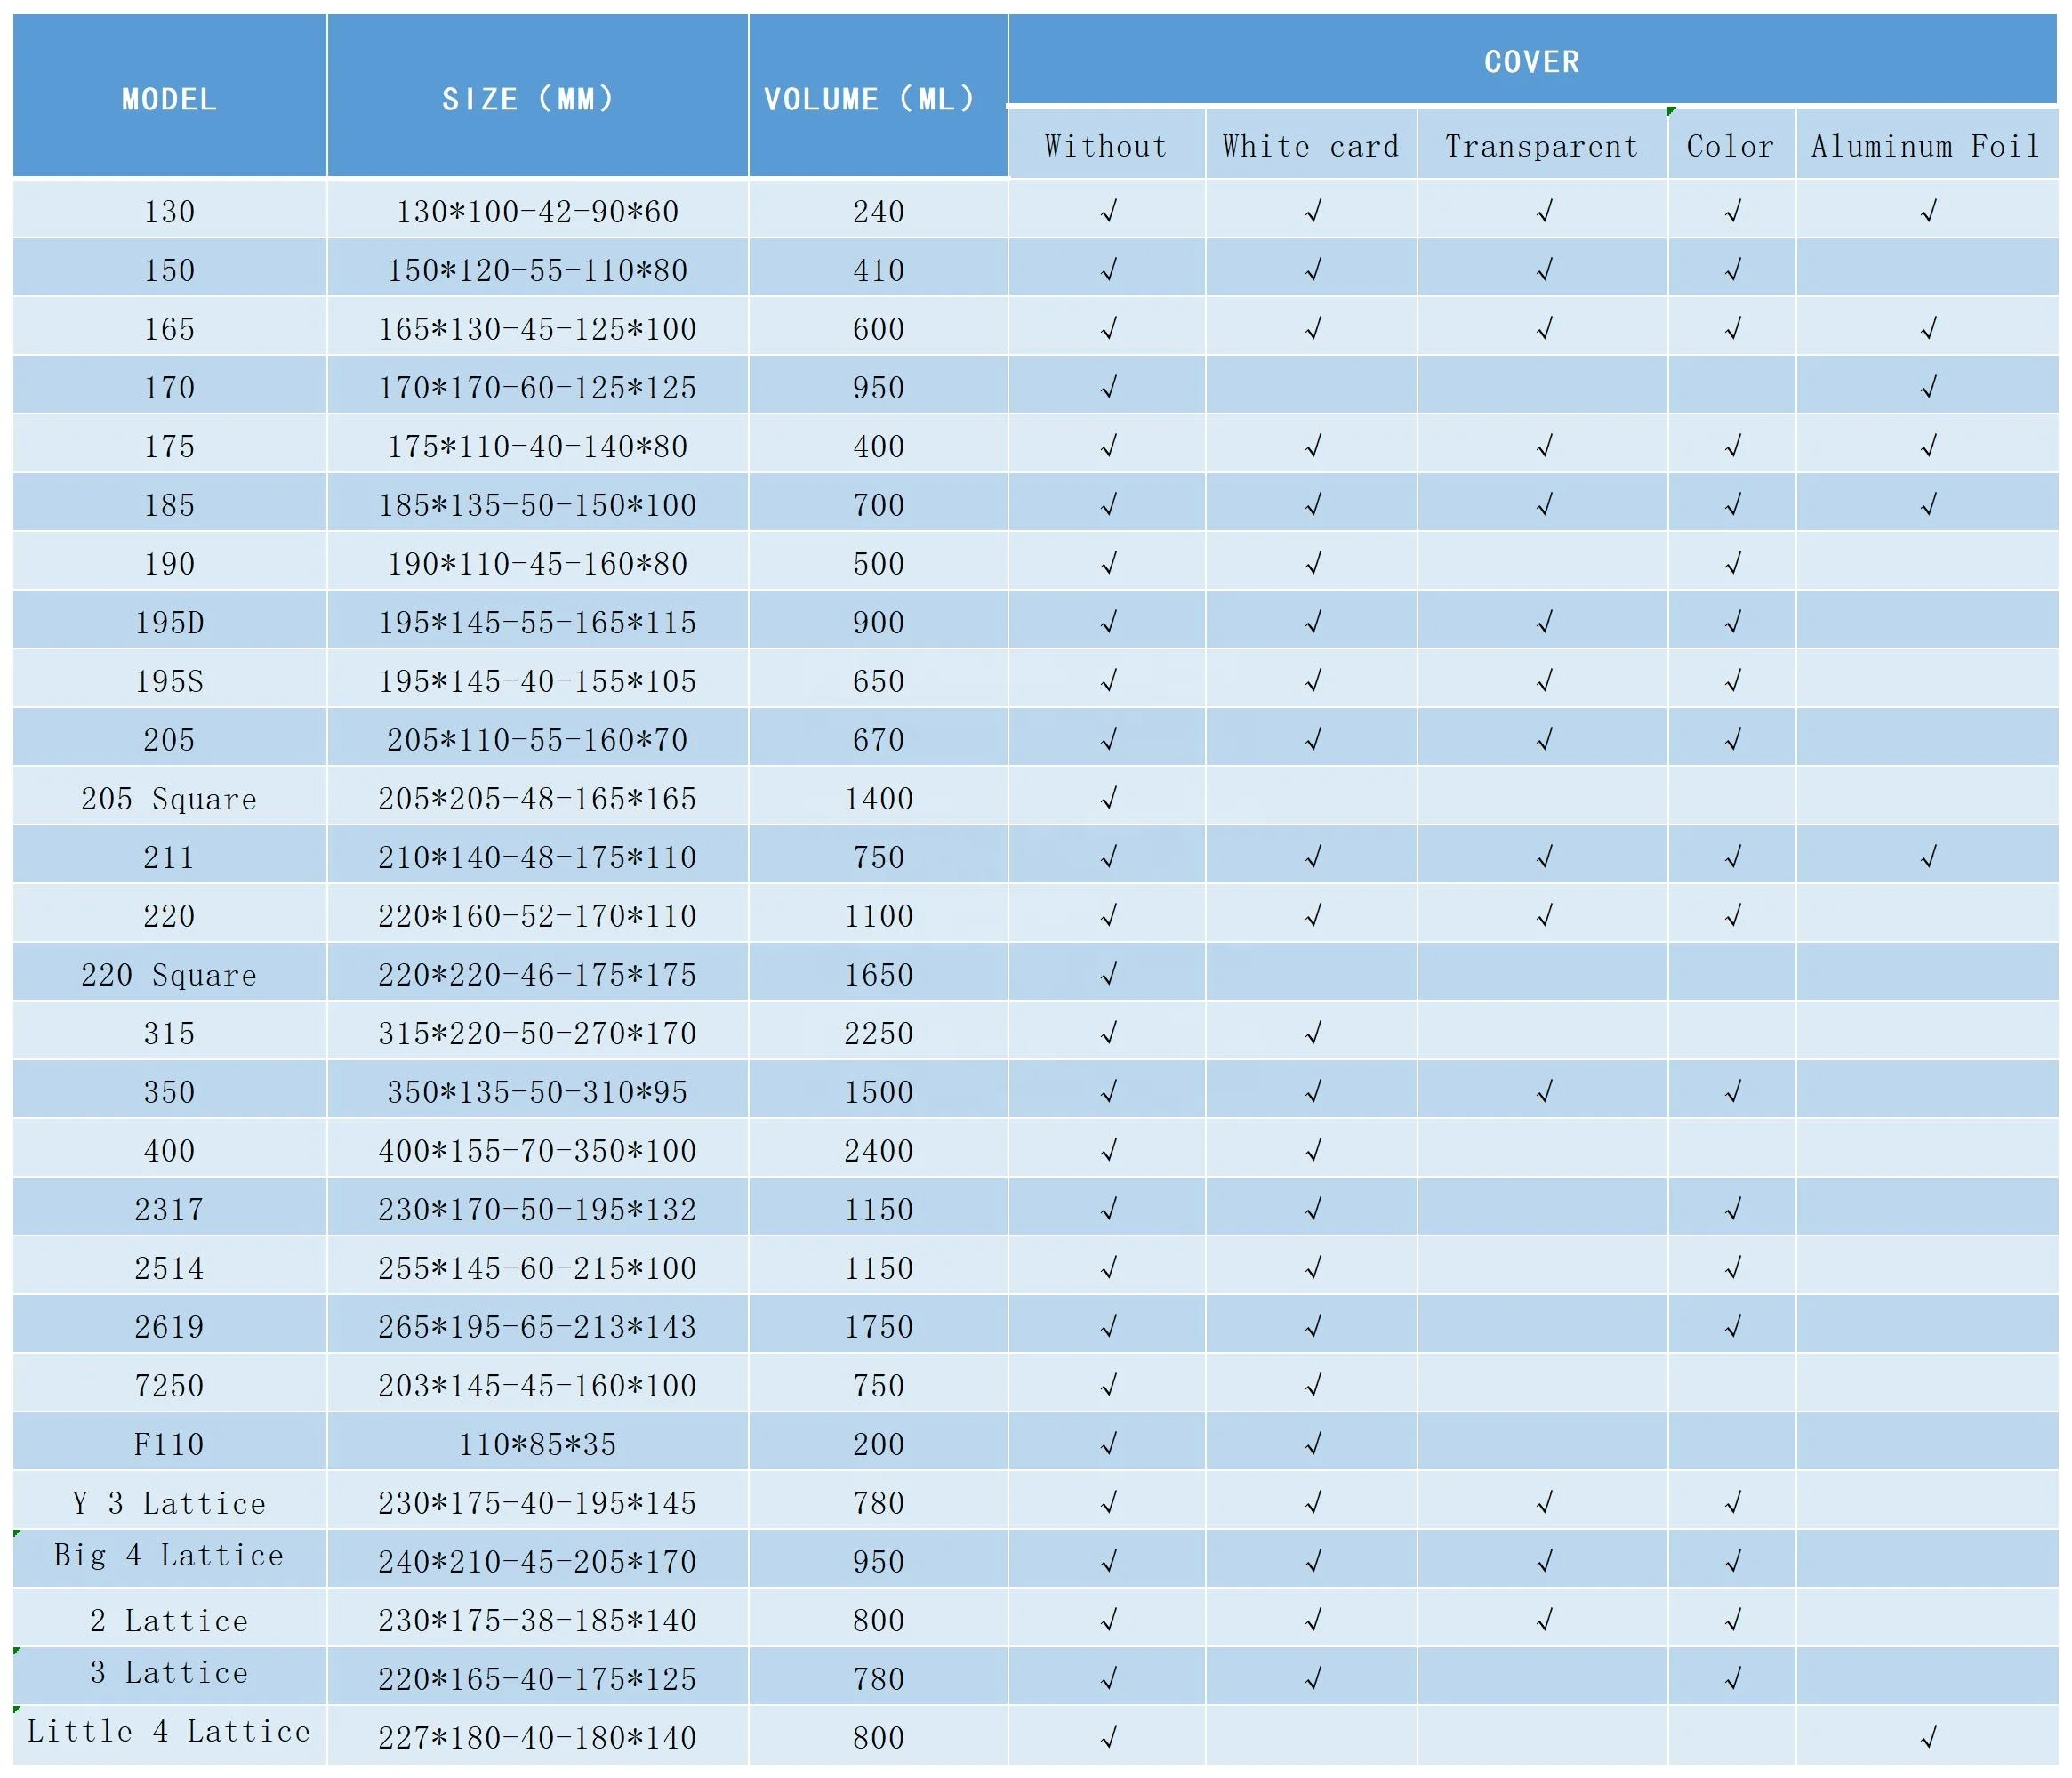The height and width of the screenshot is (1778, 2072).
Task: Select the volume cell showing 2400
Action: pyautogui.click(x=878, y=1150)
